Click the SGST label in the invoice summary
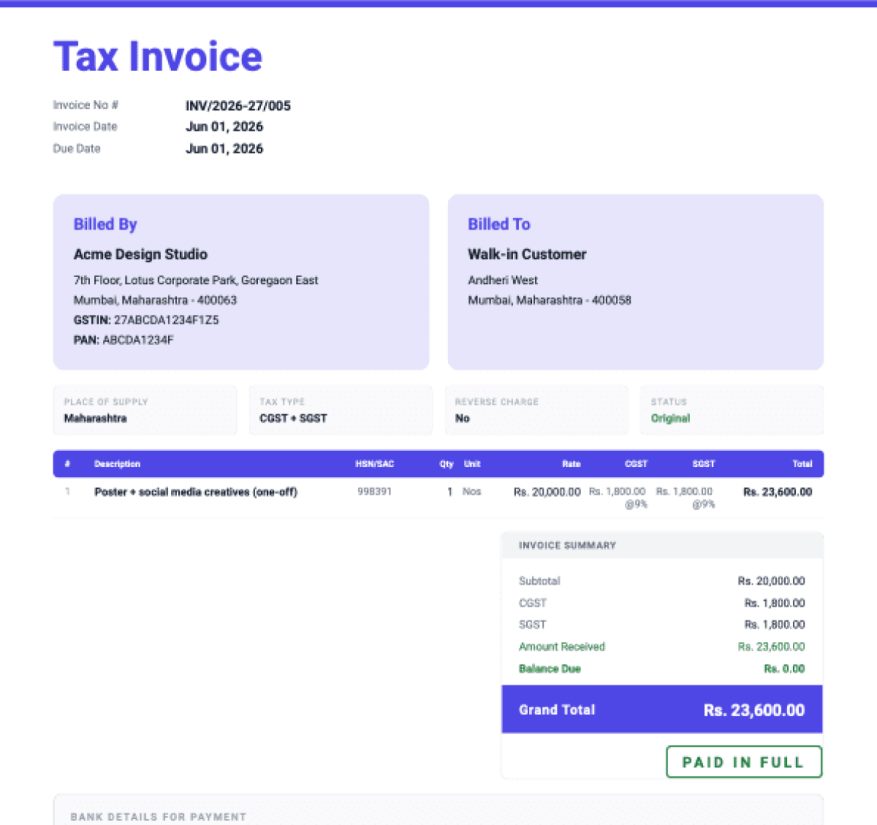877x825 pixels. 532,625
